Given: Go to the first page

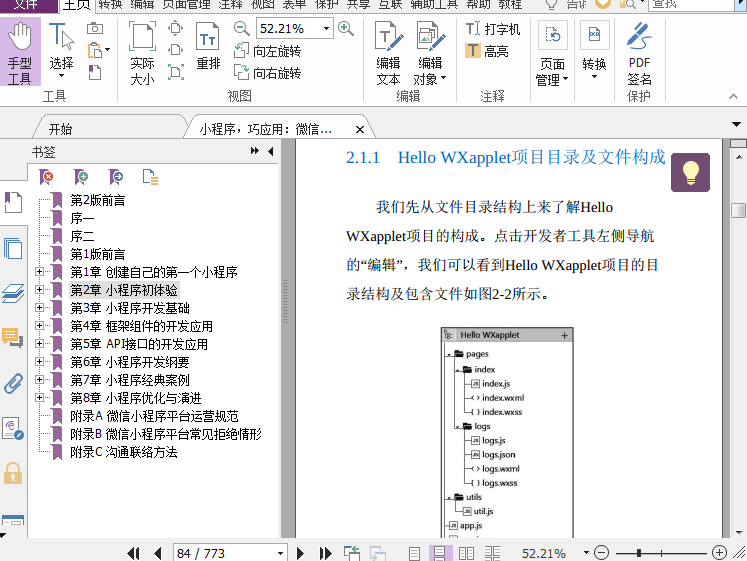Looking at the screenshot, I should click(133, 553).
